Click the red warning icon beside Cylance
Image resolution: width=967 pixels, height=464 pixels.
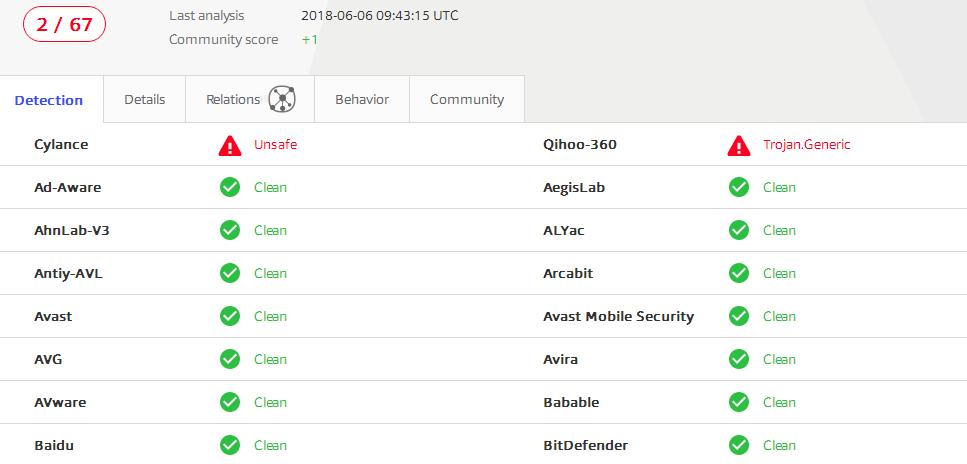tap(230, 145)
